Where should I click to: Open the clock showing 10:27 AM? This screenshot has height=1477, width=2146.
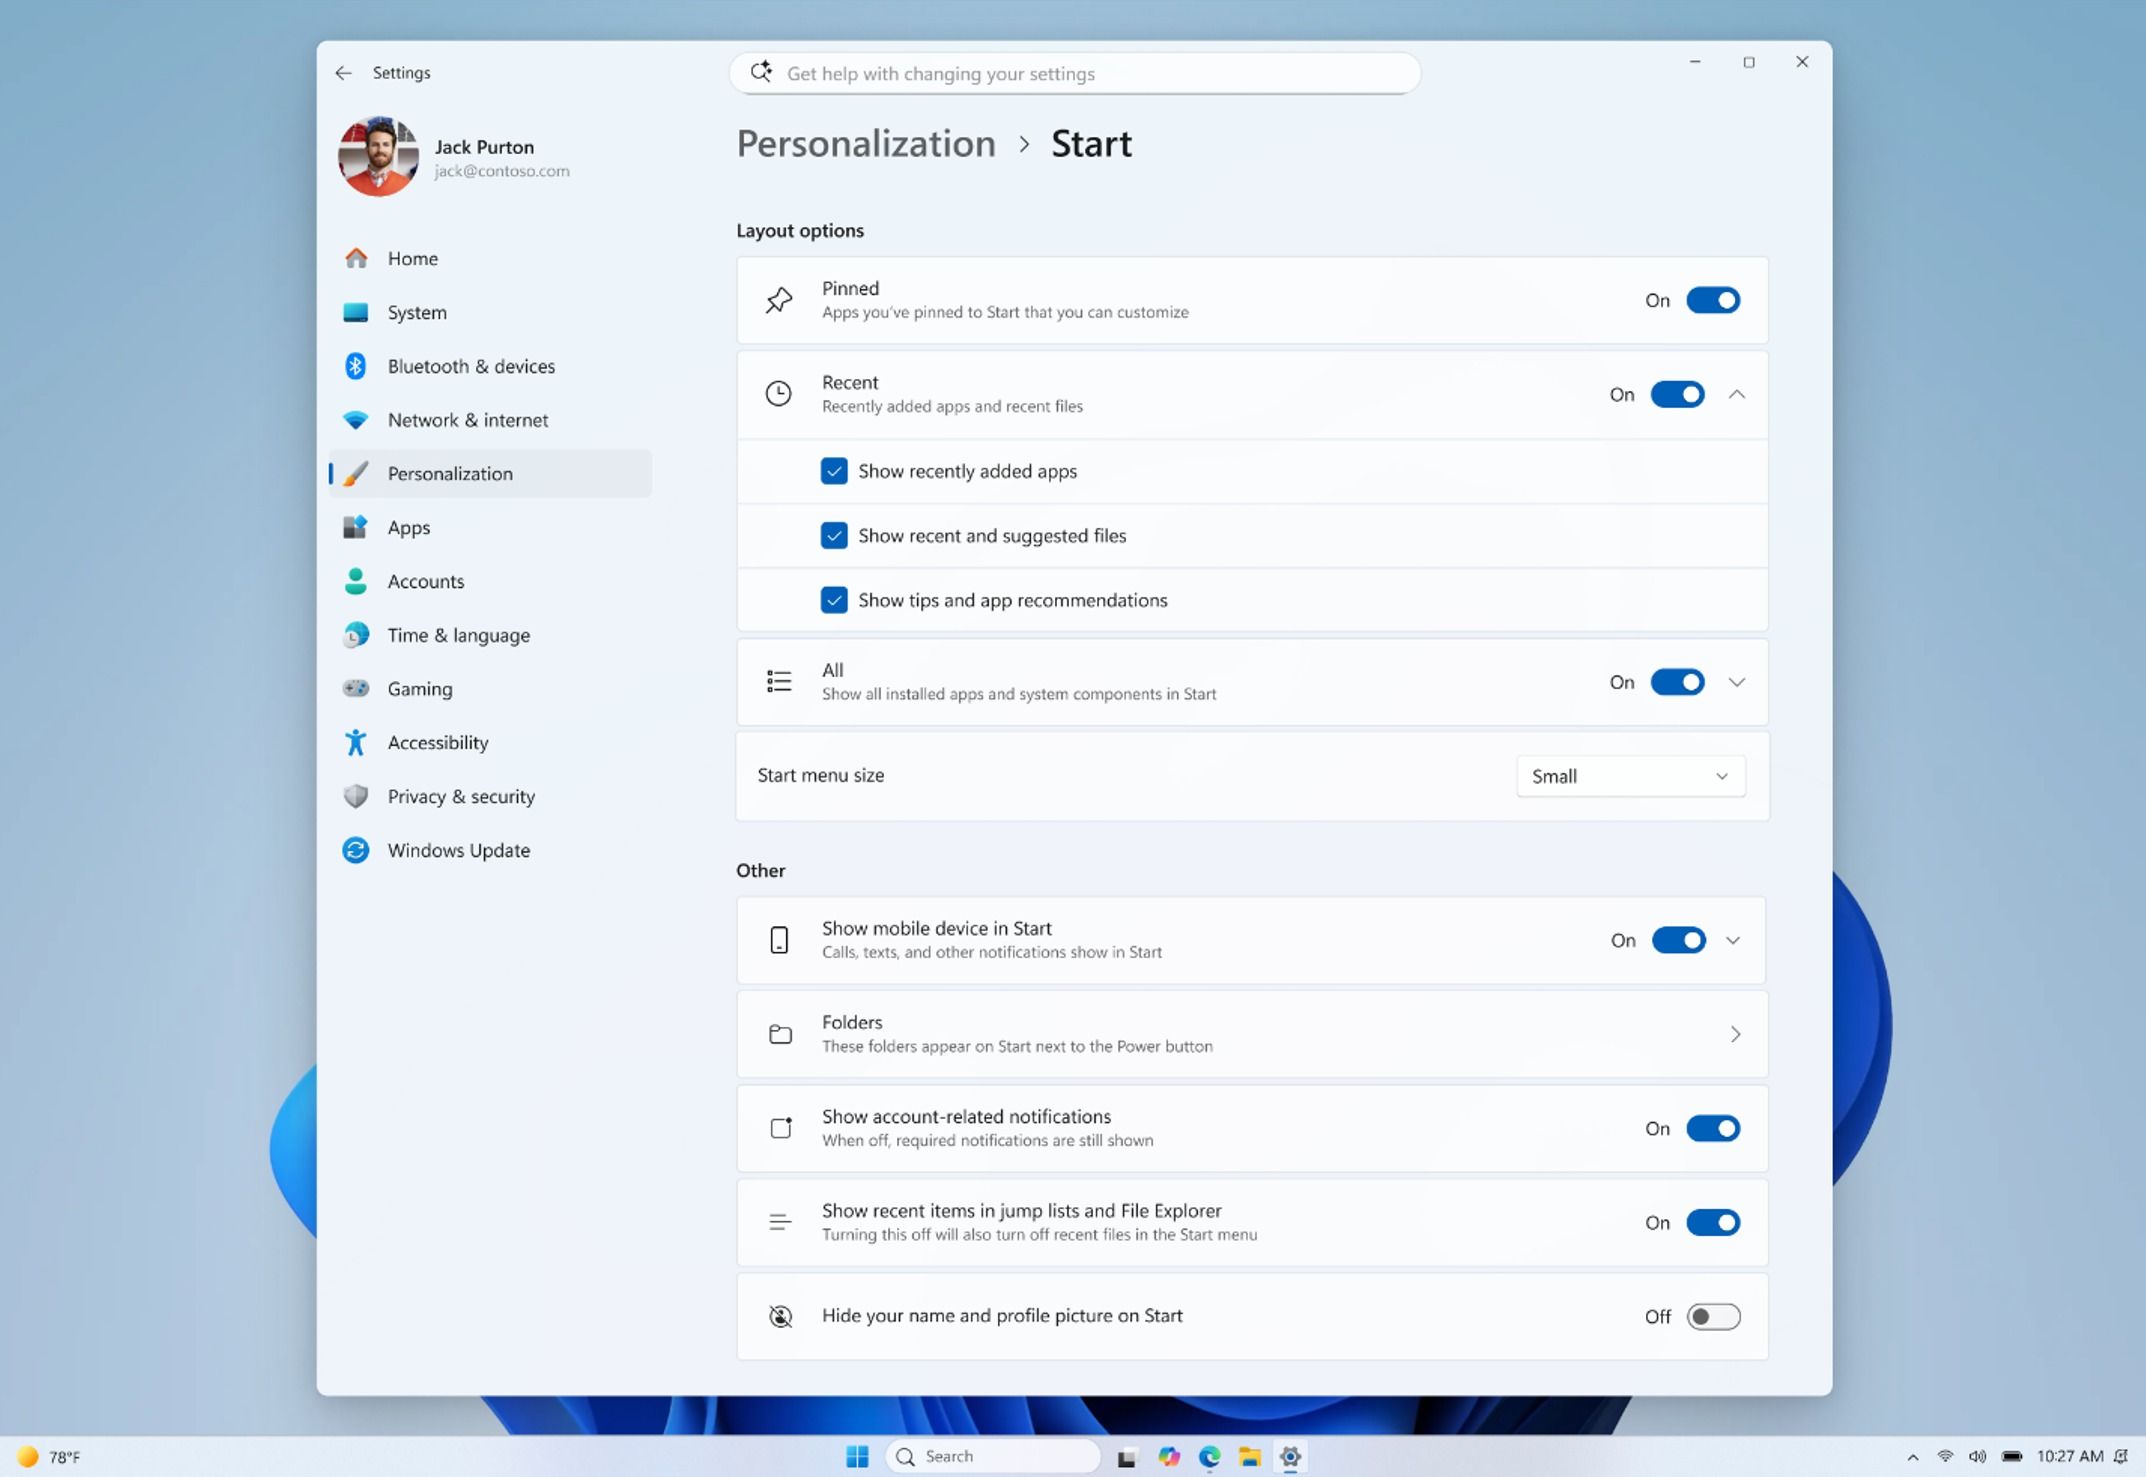(2070, 1456)
